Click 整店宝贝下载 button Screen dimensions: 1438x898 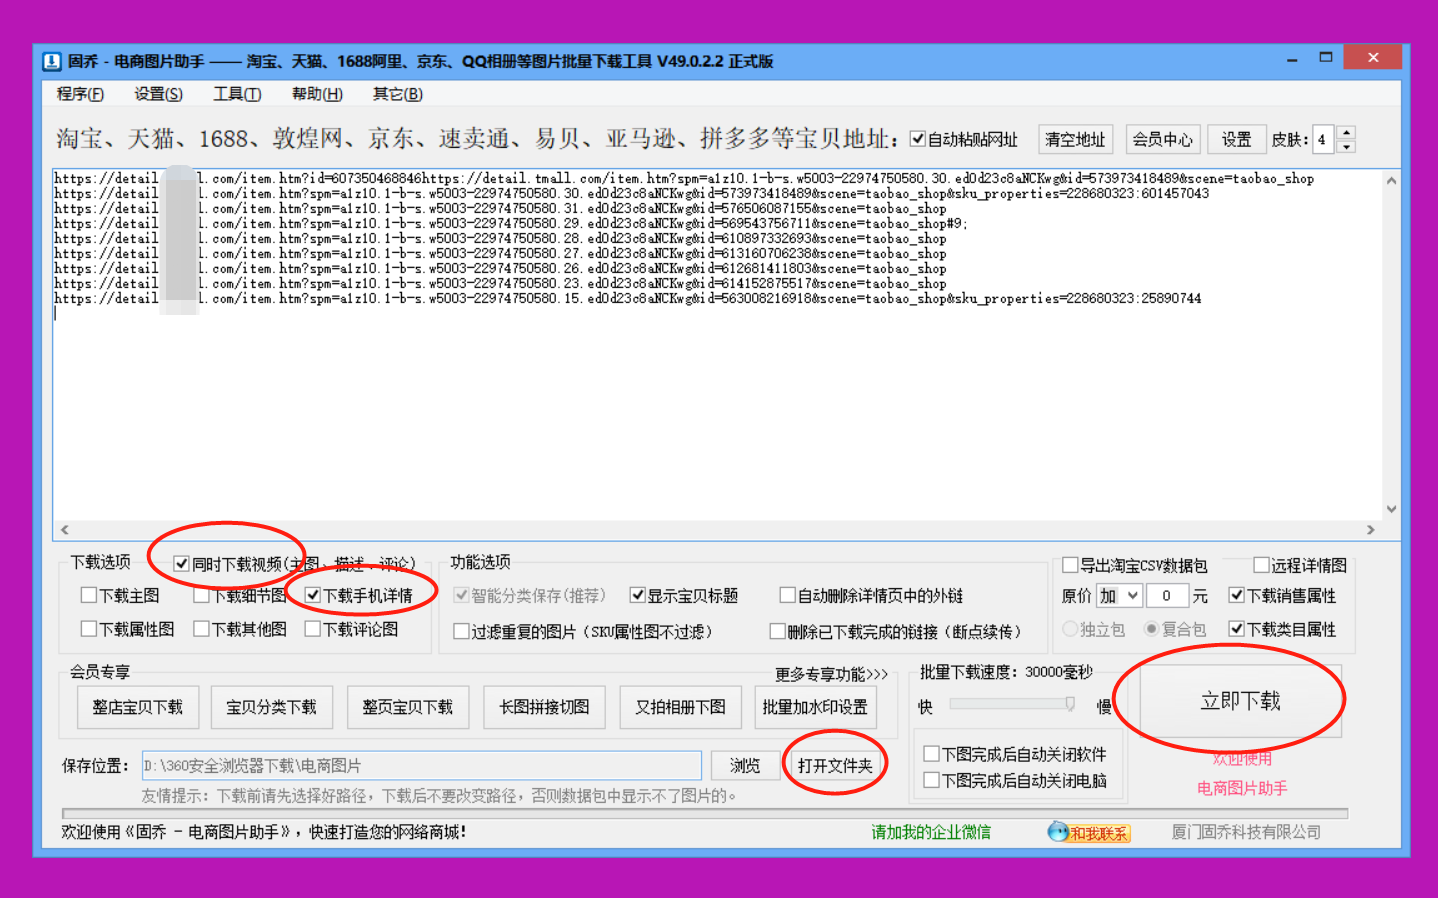[x=138, y=707]
